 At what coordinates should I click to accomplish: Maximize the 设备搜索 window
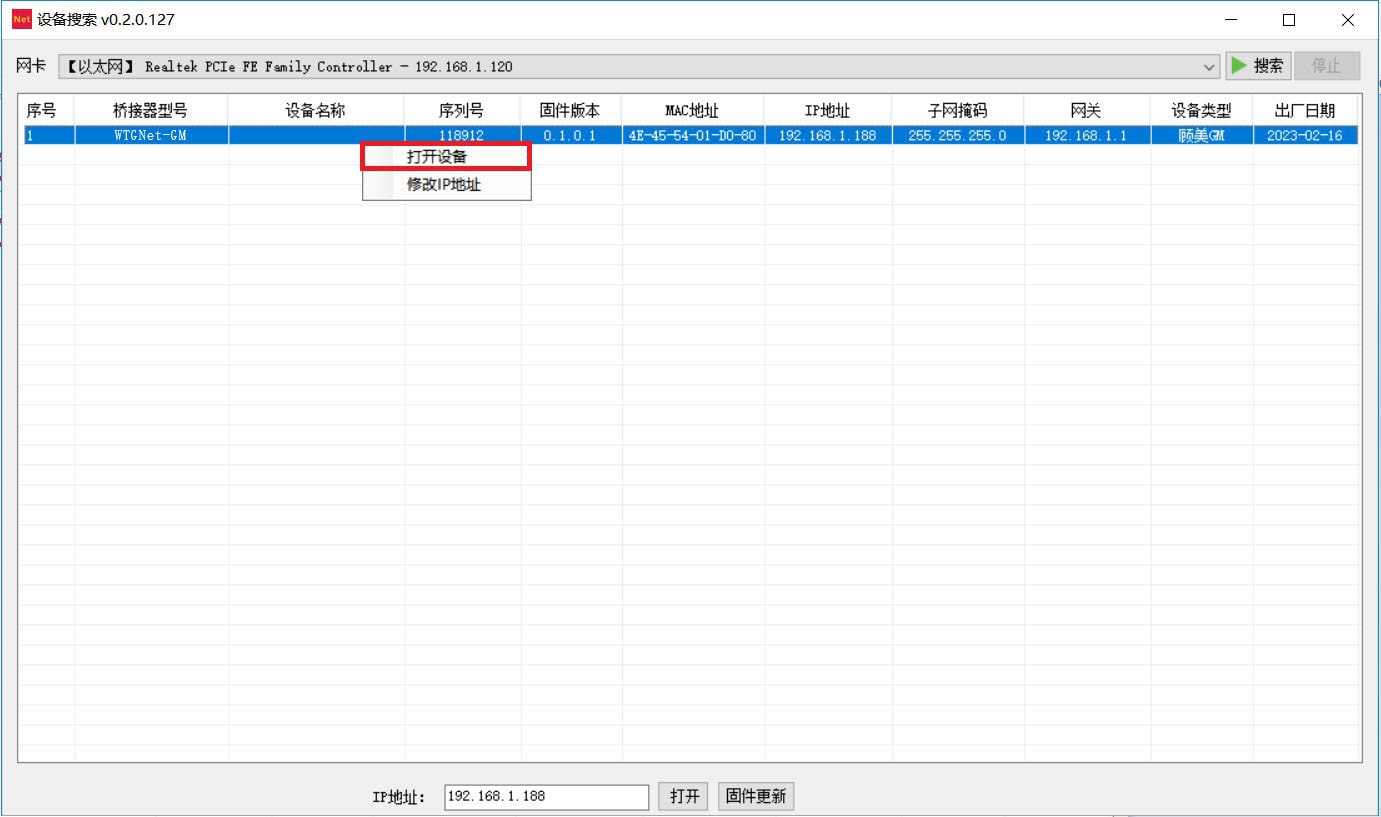coord(1289,20)
